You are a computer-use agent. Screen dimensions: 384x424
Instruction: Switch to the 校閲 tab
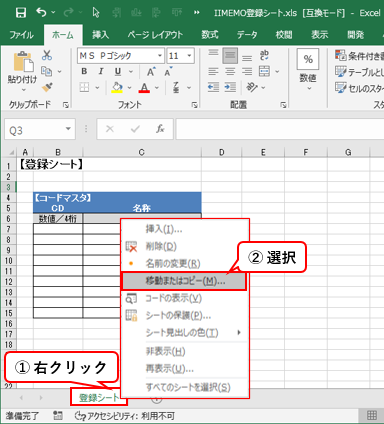pos(284,35)
